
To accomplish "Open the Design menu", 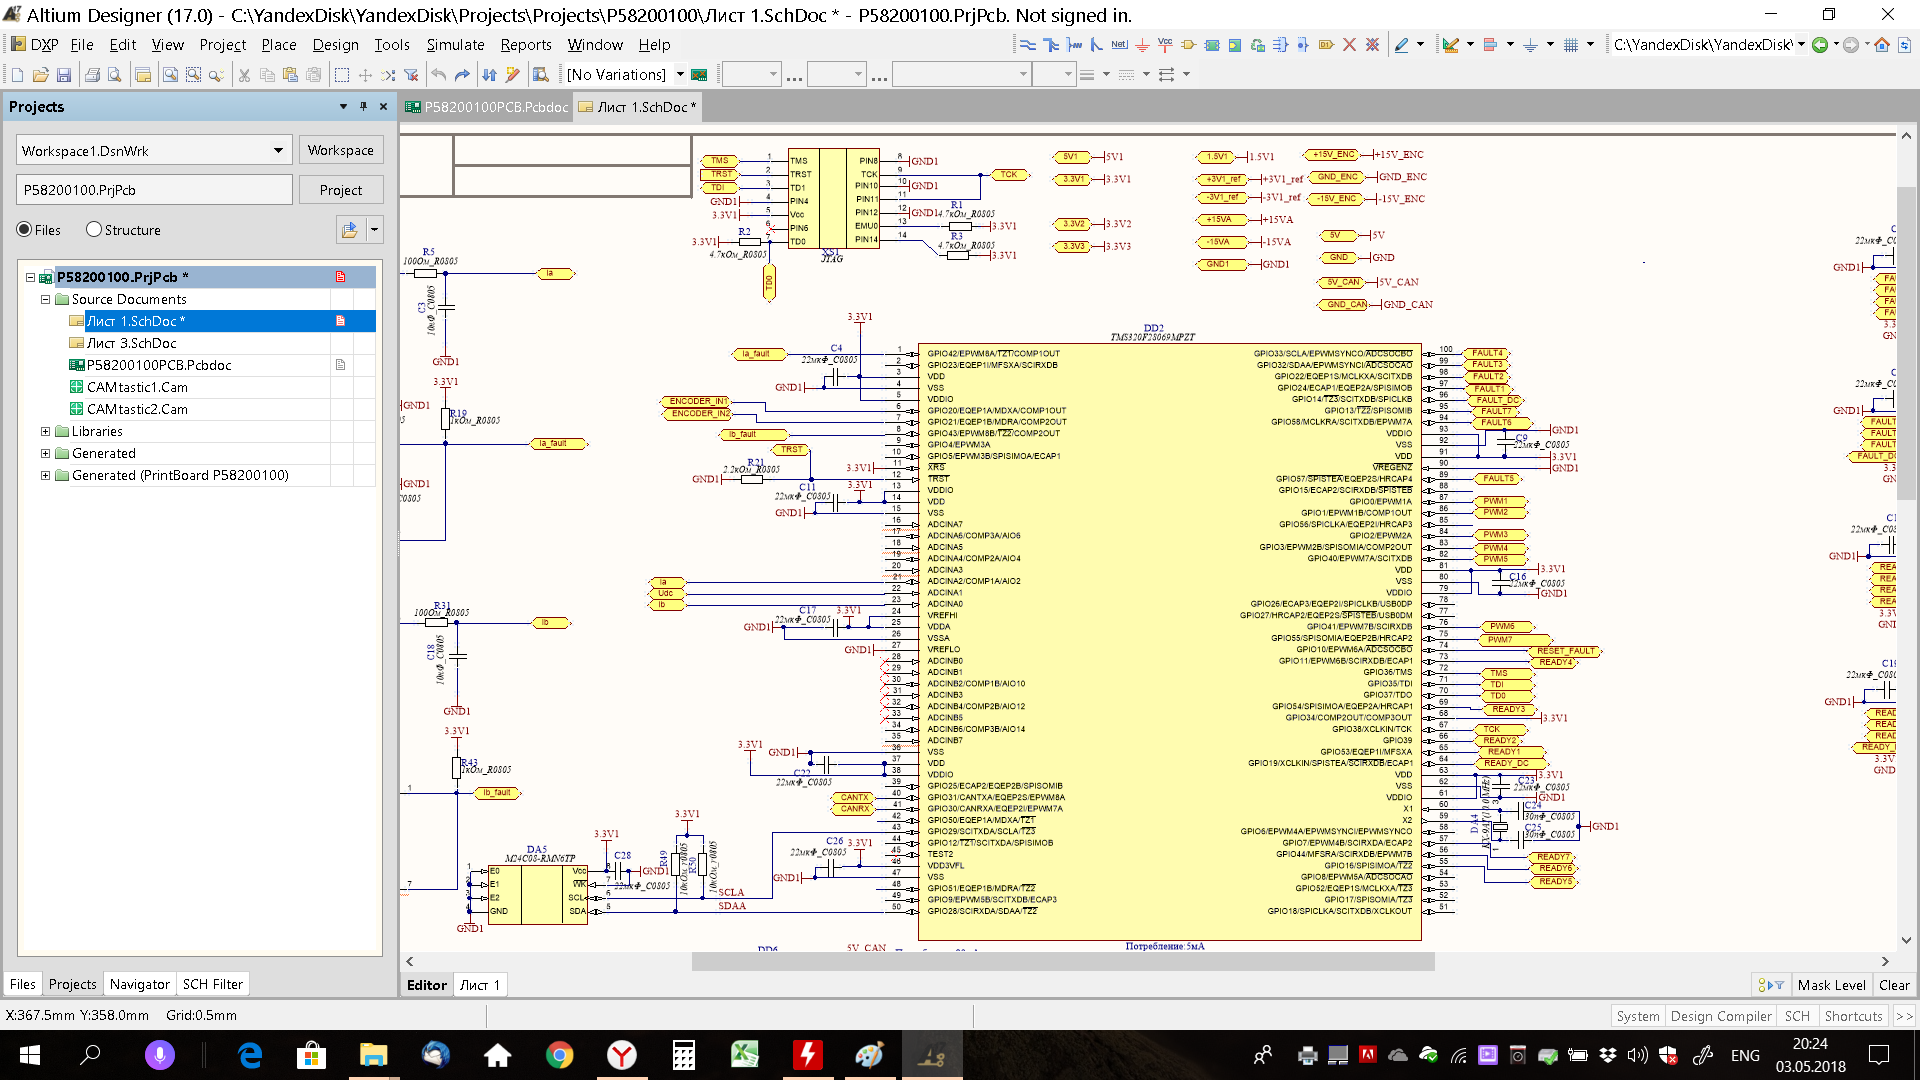I will 335,45.
